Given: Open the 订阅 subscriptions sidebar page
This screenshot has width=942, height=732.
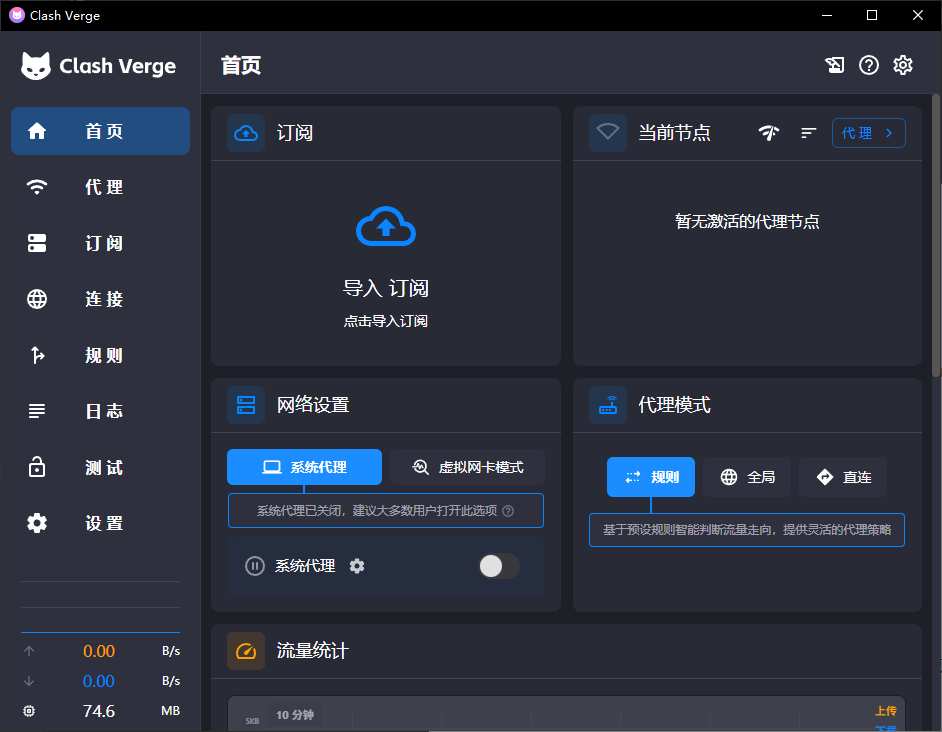Looking at the screenshot, I should click(100, 243).
